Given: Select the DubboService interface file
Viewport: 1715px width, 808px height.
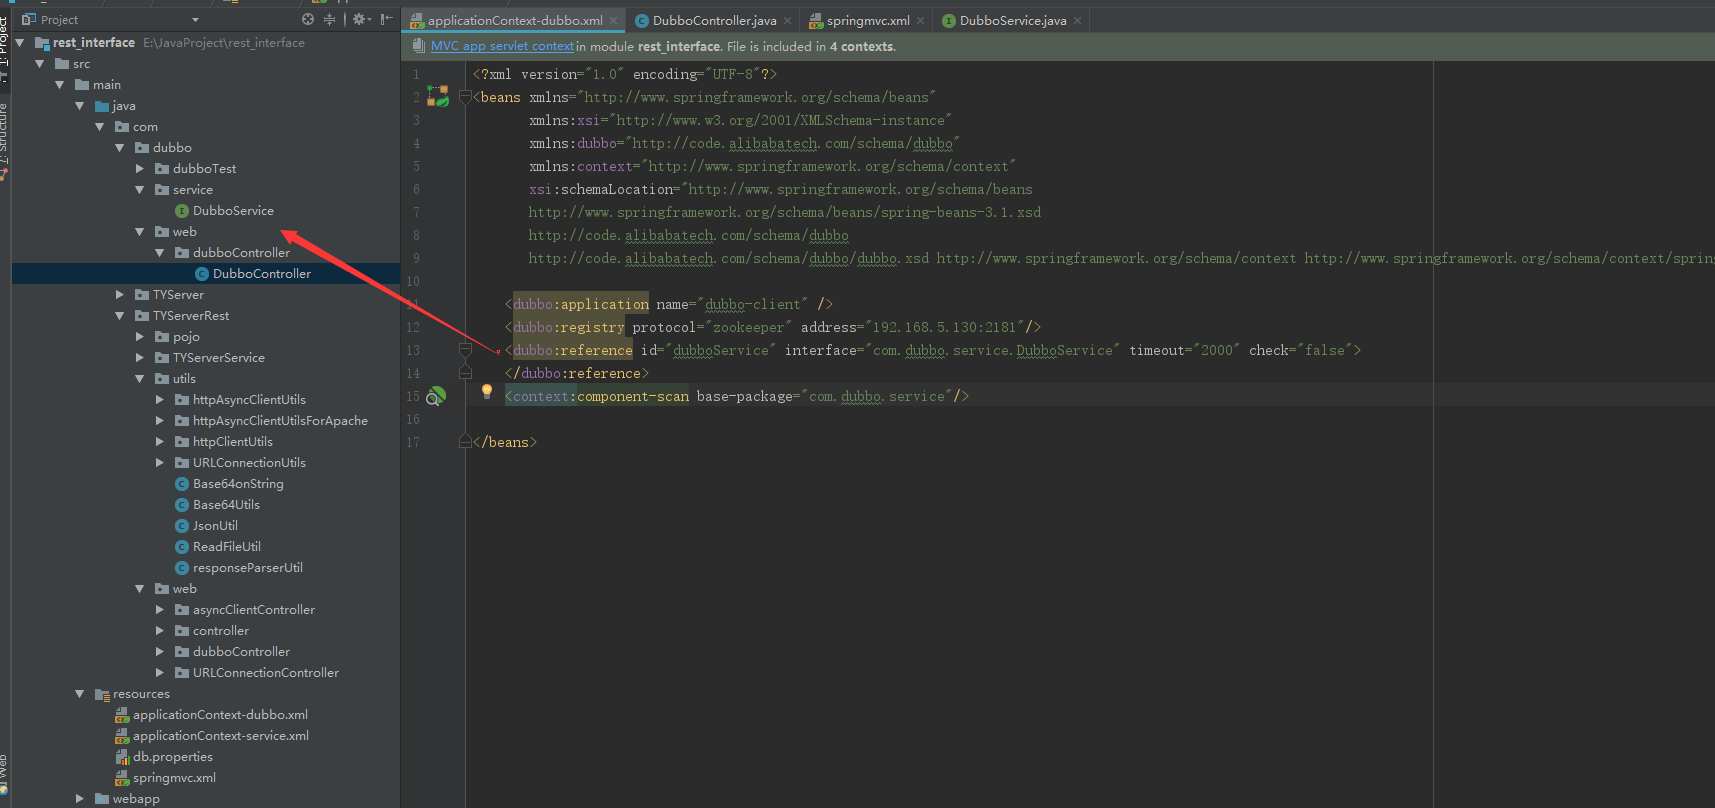Looking at the screenshot, I should click(x=224, y=211).
